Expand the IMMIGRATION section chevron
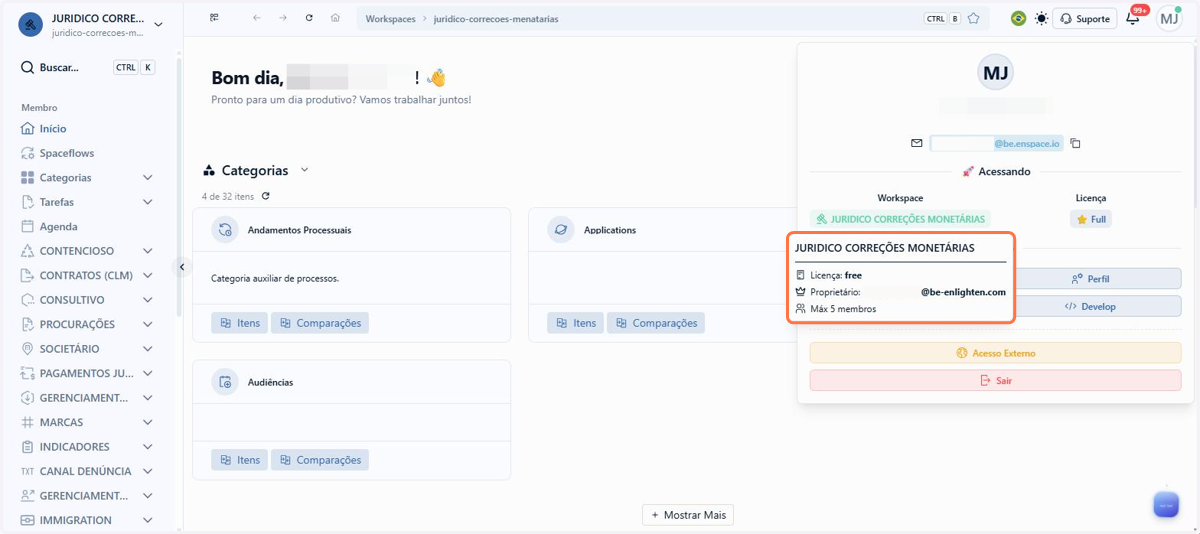 [x=148, y=520]
